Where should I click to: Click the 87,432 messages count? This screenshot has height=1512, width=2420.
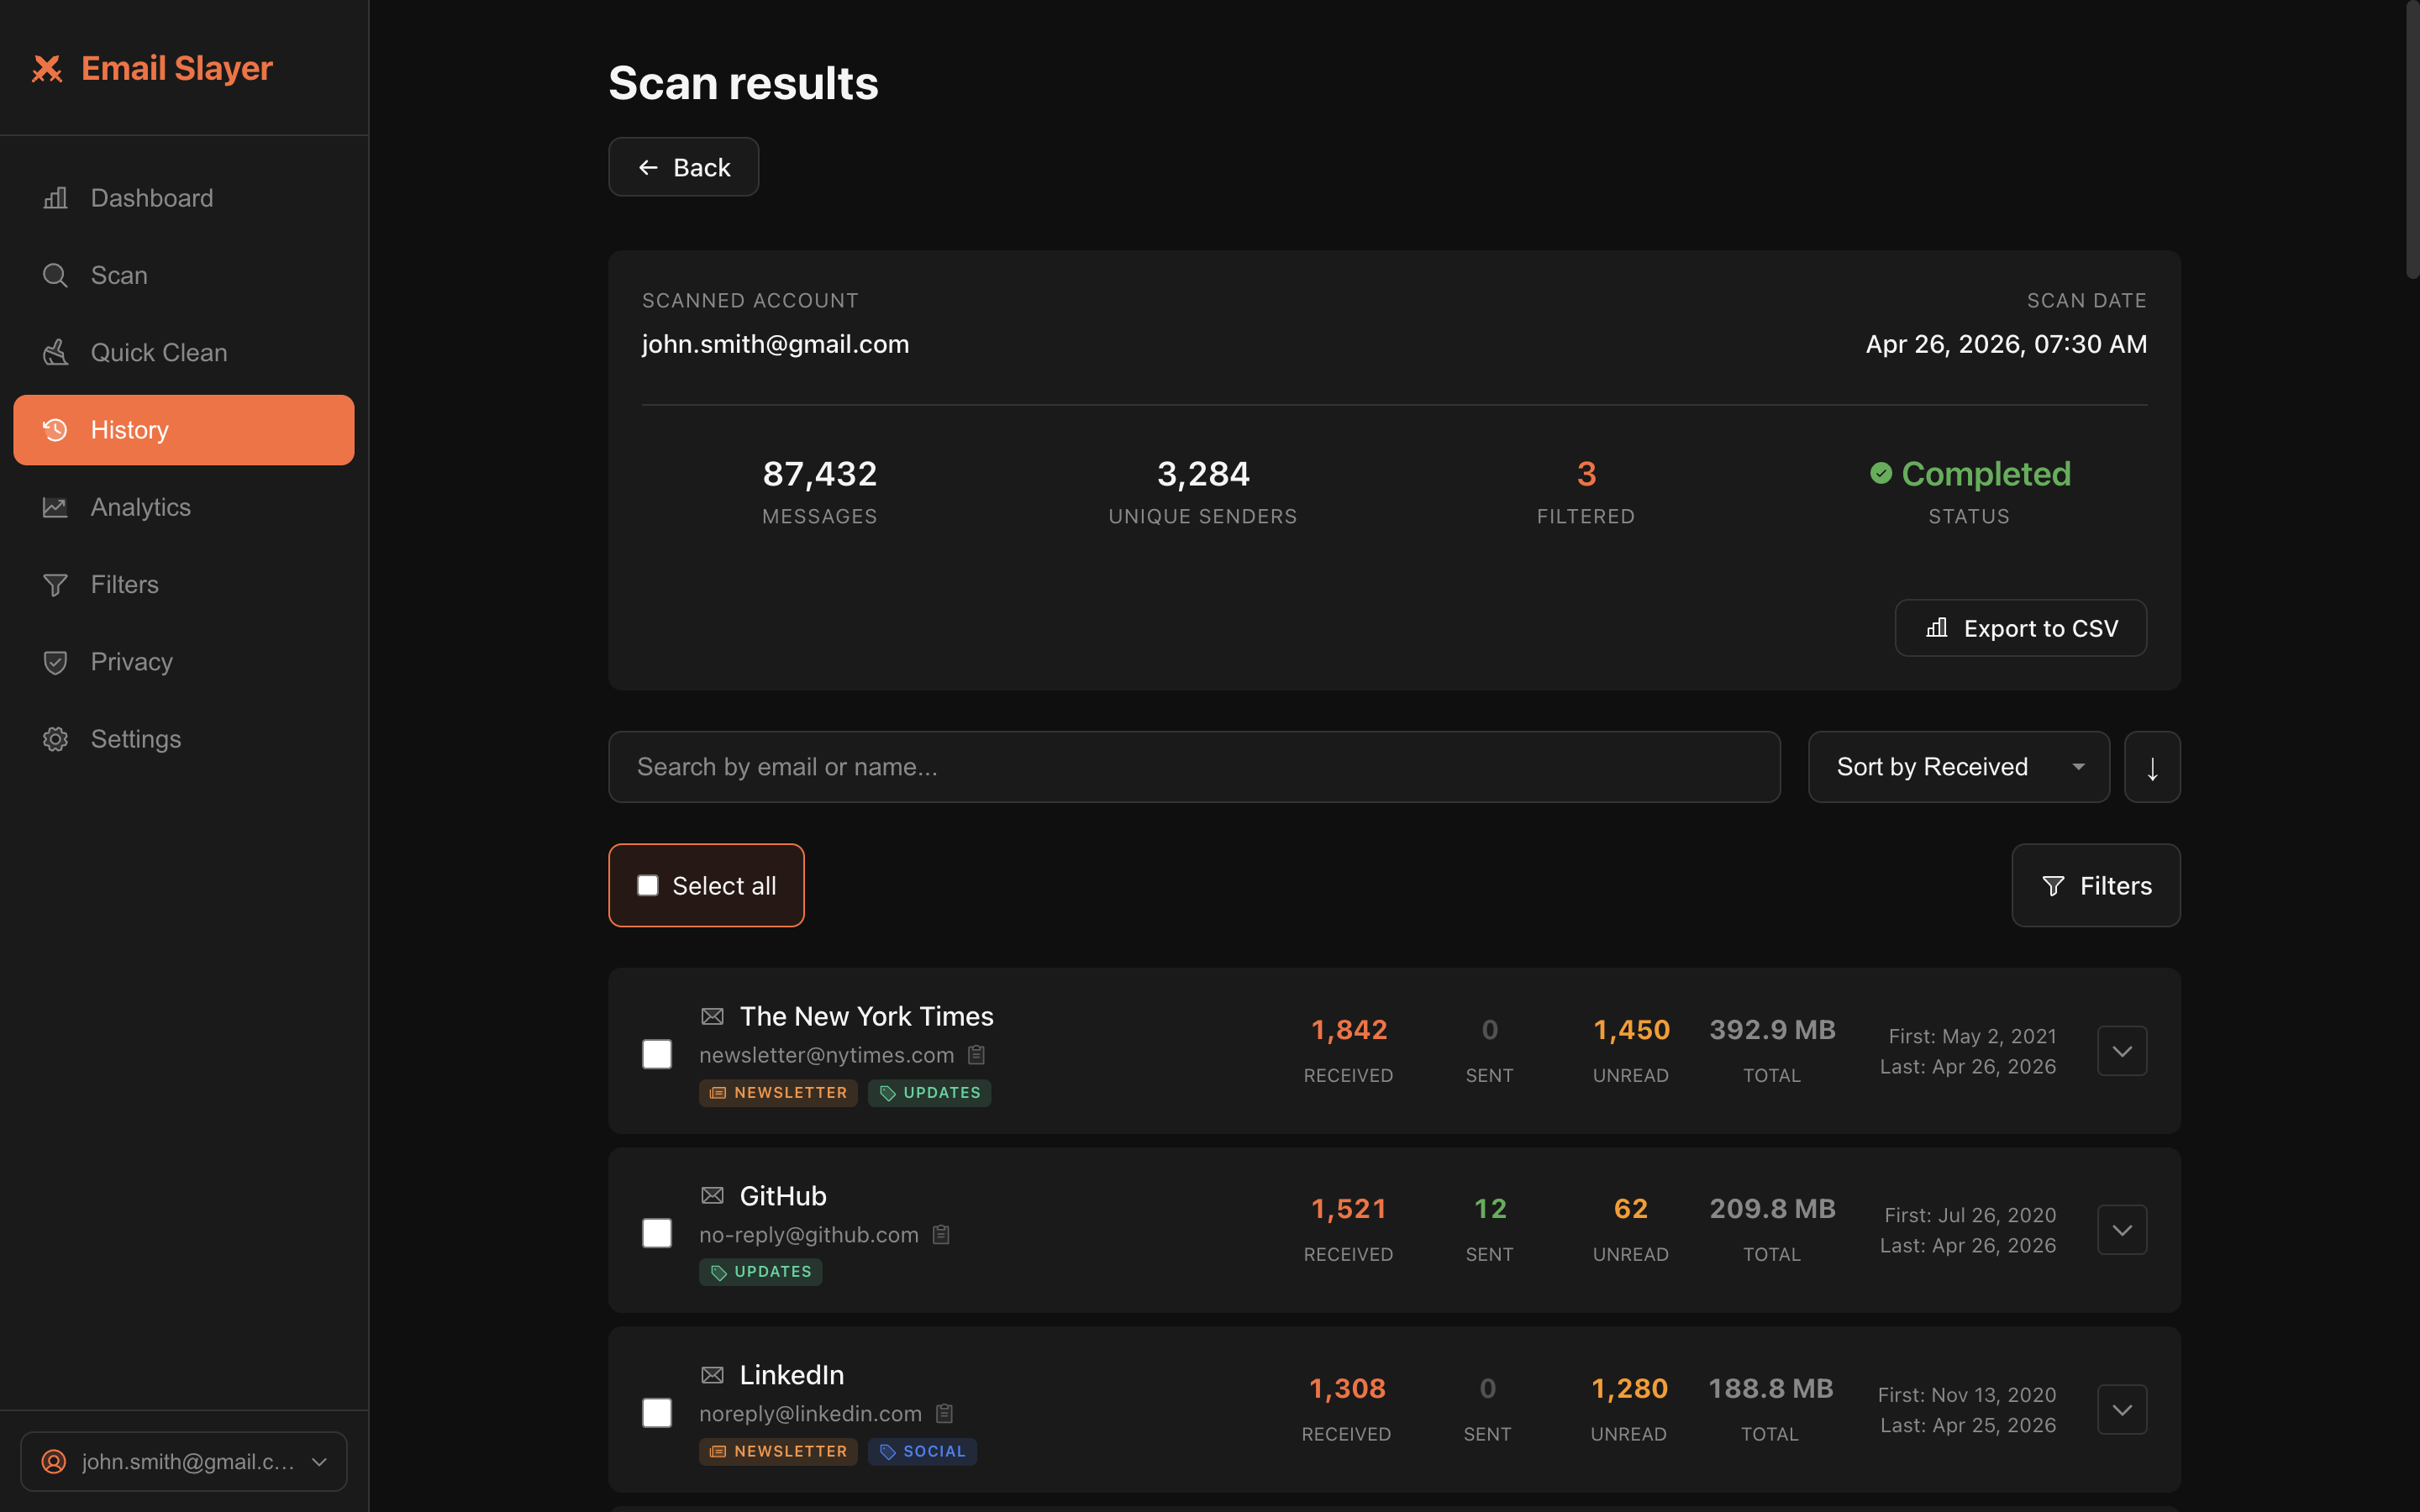(x=820, y=474)
